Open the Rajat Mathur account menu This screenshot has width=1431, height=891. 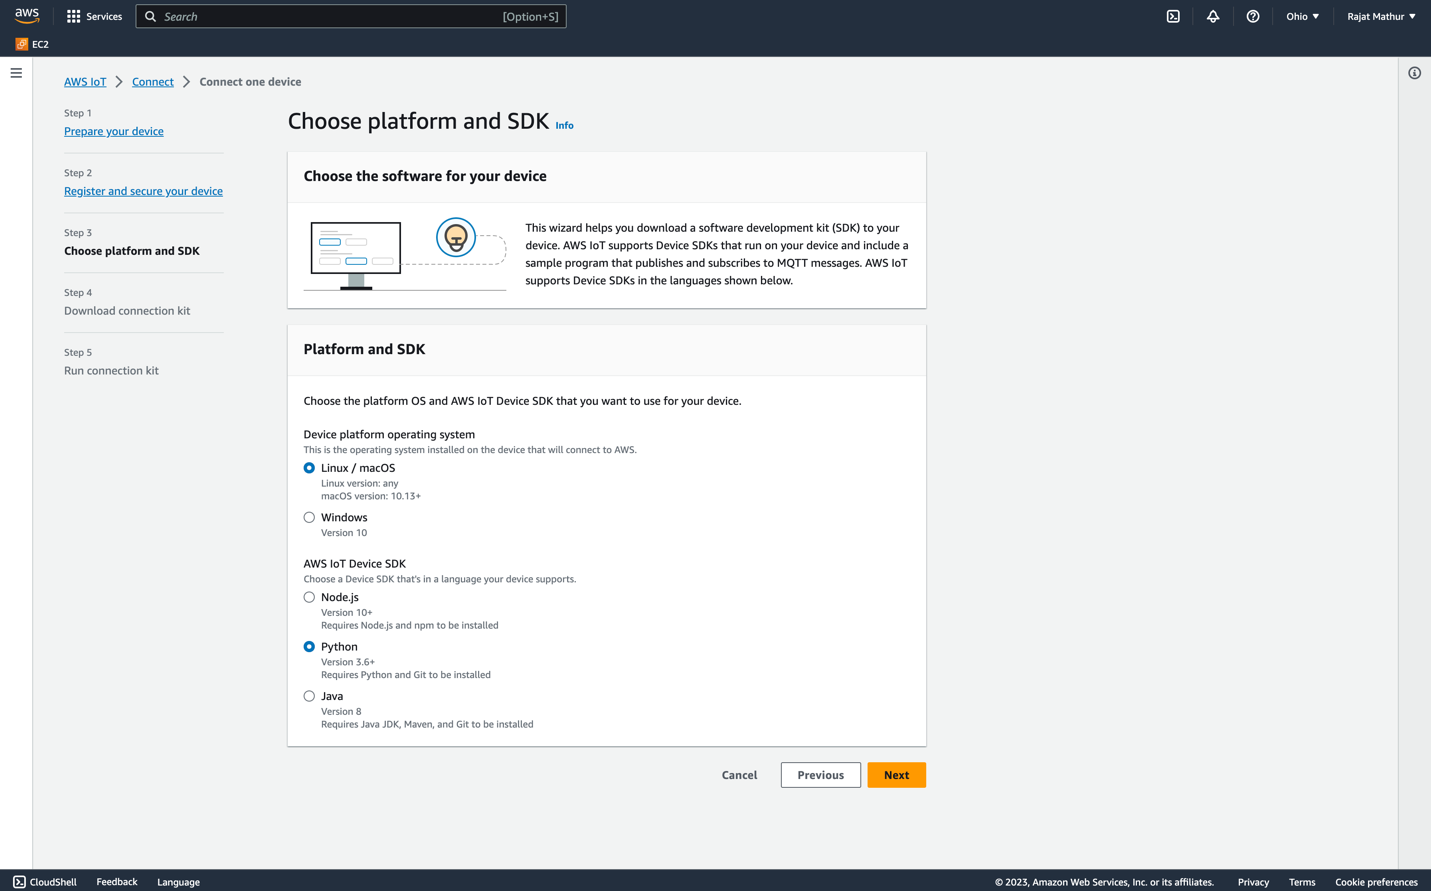click(x=1380, y=16)
